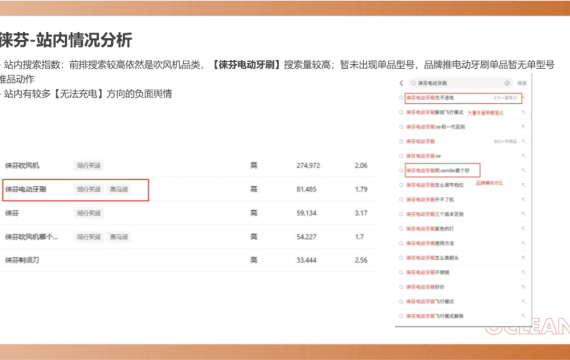This screenshot has height=360, width=570.
Task: Click the 徕芬吹风机 keyword in the table
Action: [x=22, y=165]
